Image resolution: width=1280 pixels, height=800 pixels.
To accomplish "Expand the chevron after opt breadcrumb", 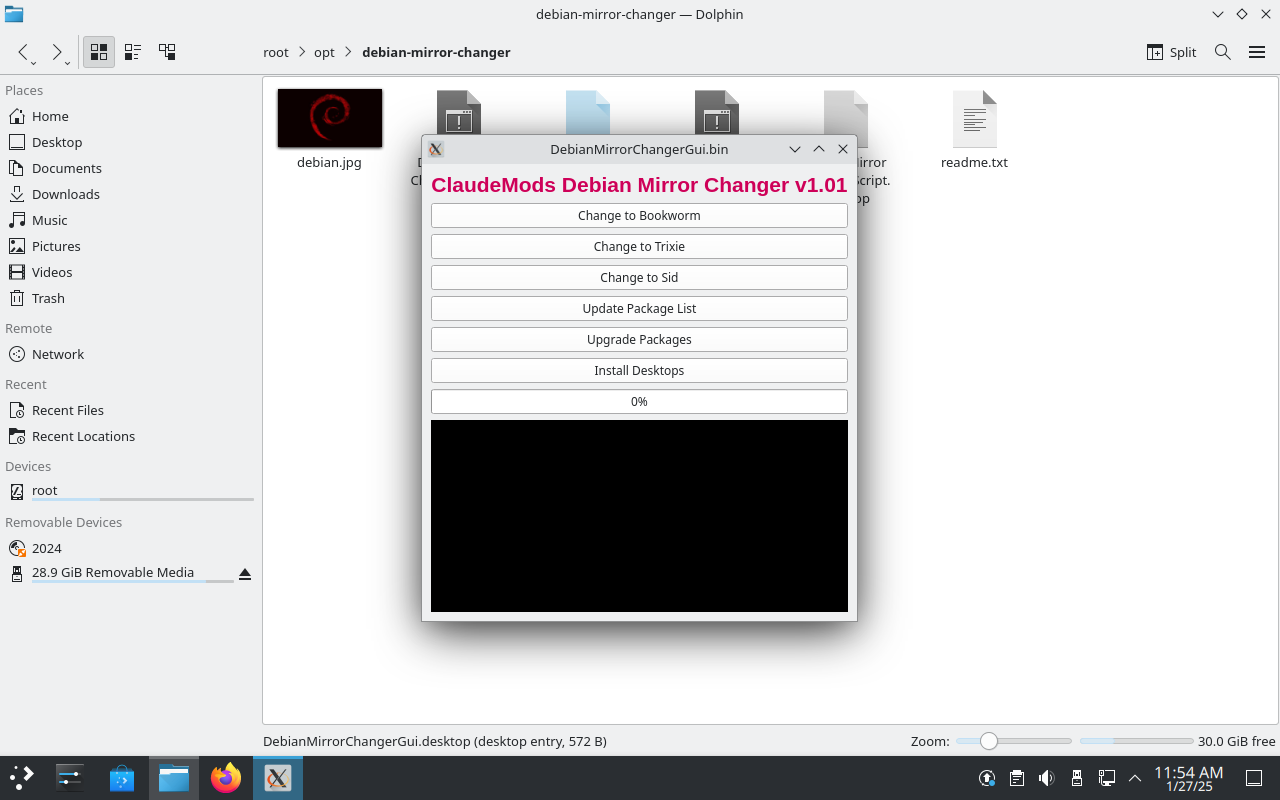I will click(348, 52).
